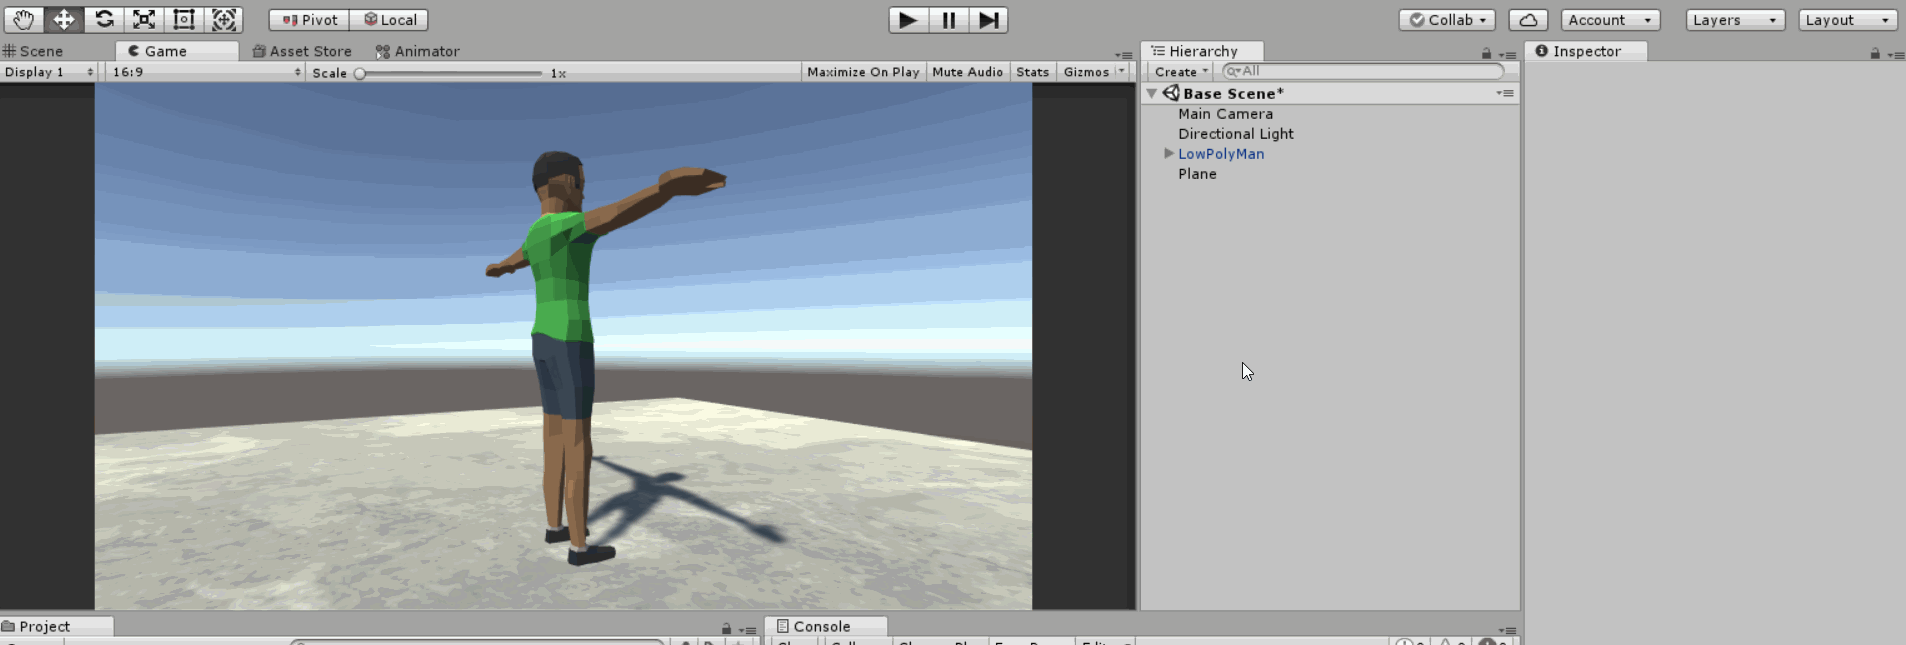This screenshot has height=645, width=1906.
Task: Select the Hand tool
Action: [23, 20]
